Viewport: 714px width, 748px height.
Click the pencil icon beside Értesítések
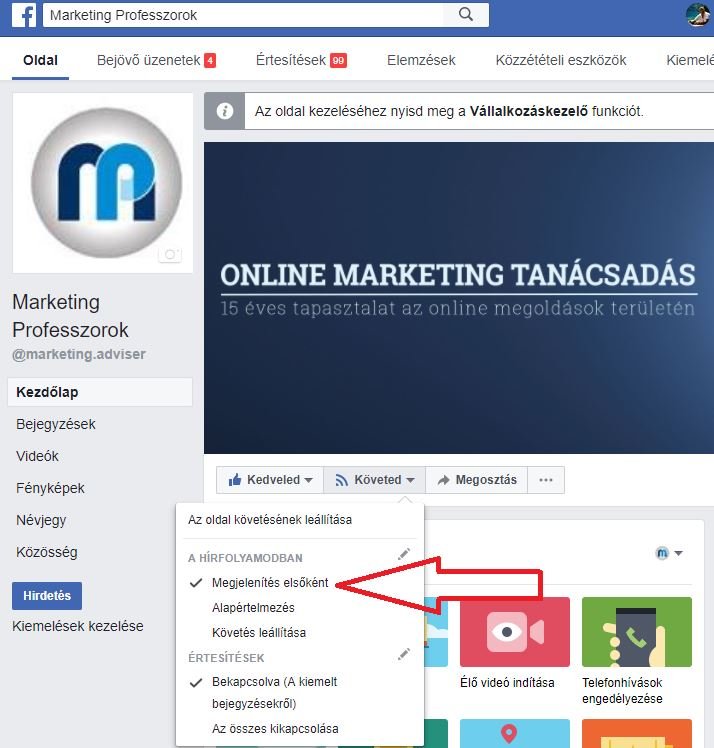(x=404, y=654)
